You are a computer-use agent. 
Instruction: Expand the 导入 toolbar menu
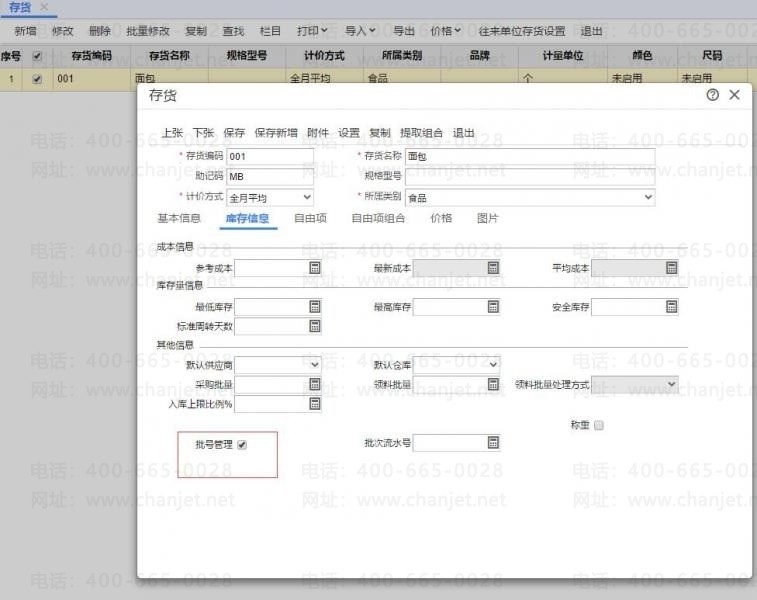[x=360, y=31]
